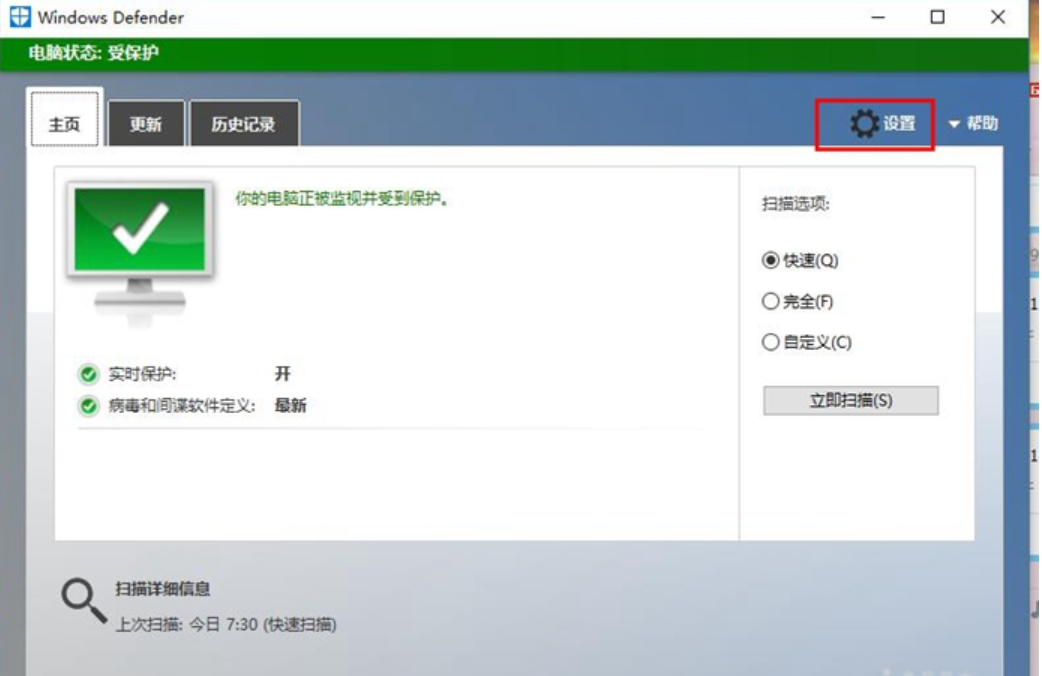Click the 扫描选项: label
Viewport: 1042px width, 676px height.
click(795, 203)
